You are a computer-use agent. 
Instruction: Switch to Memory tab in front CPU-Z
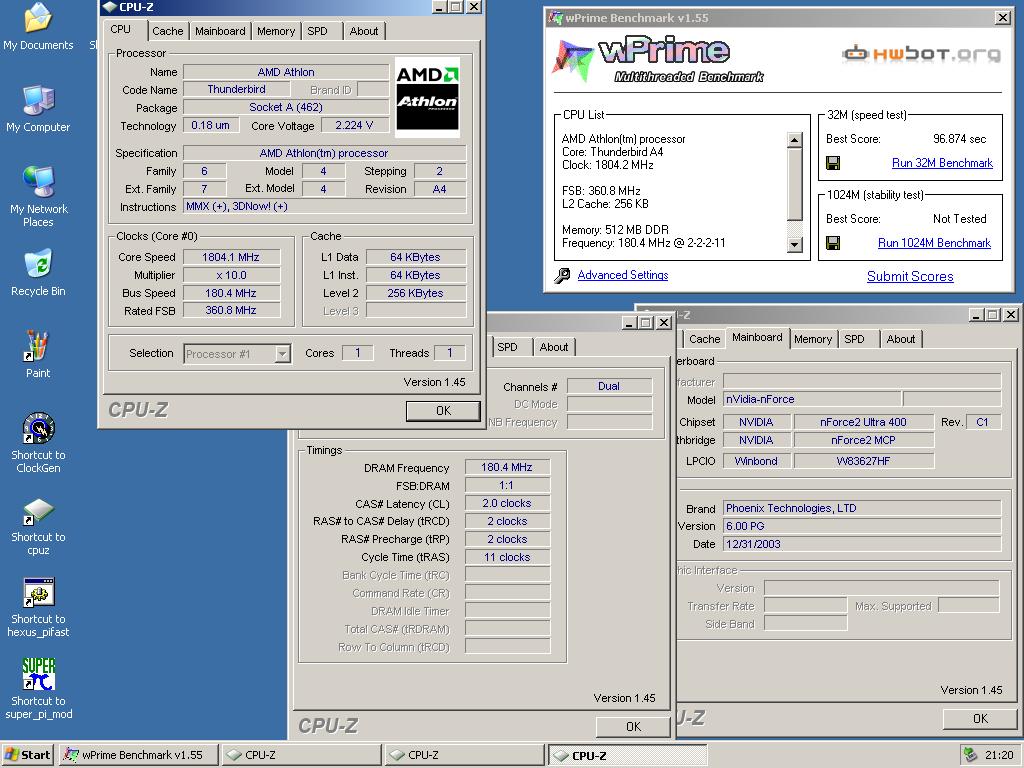coord(276,31)
